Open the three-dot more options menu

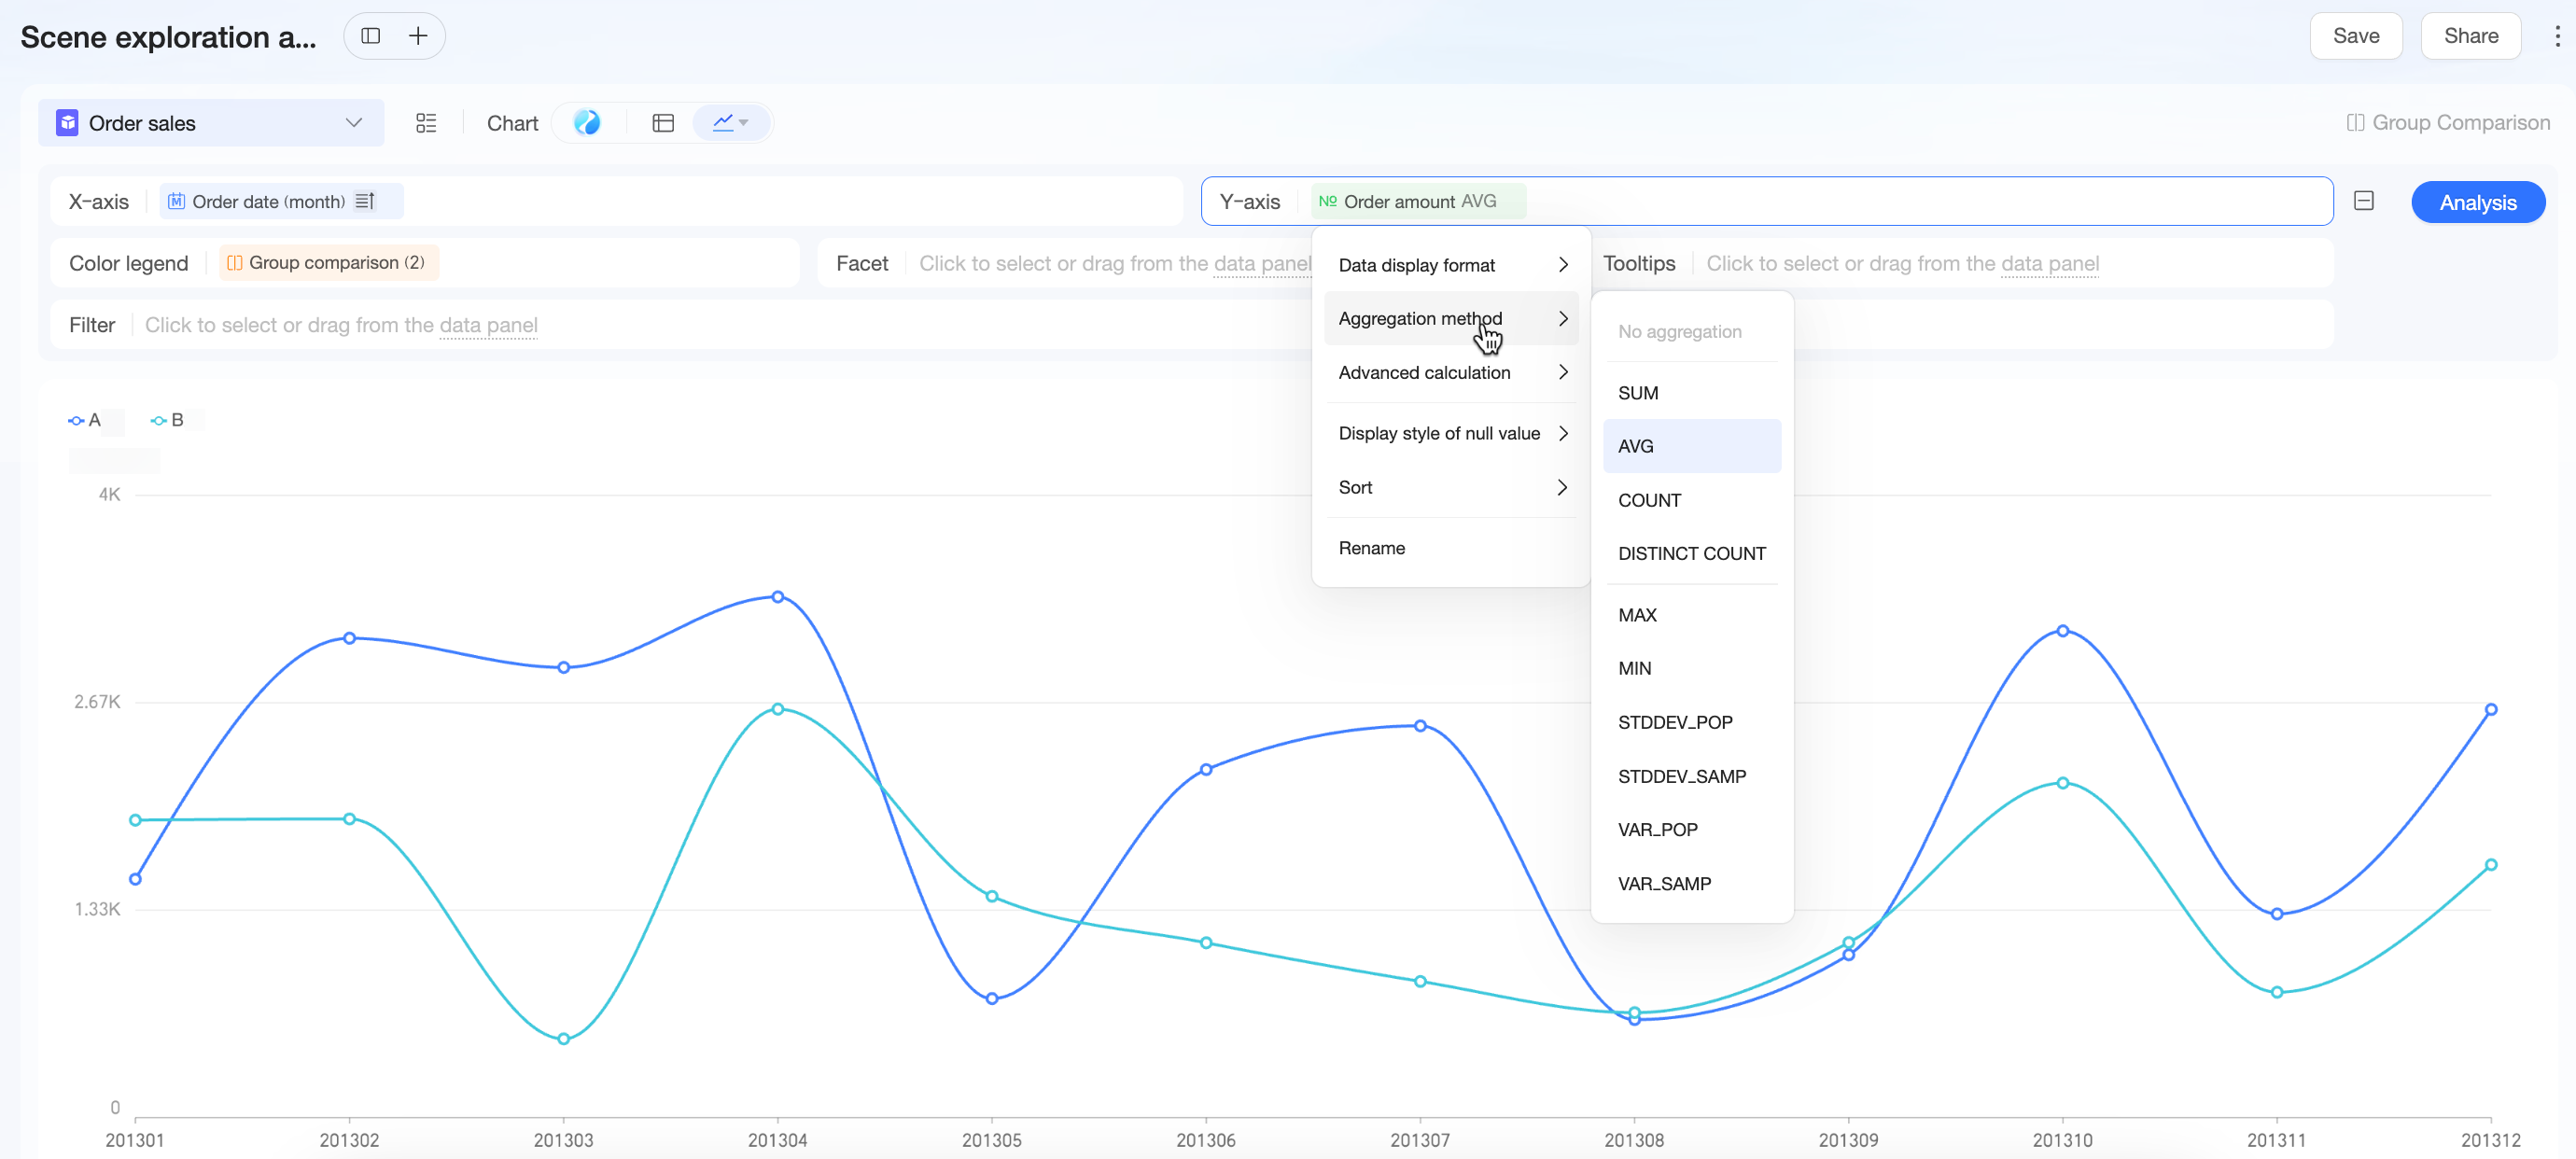tap(2557, 36)
